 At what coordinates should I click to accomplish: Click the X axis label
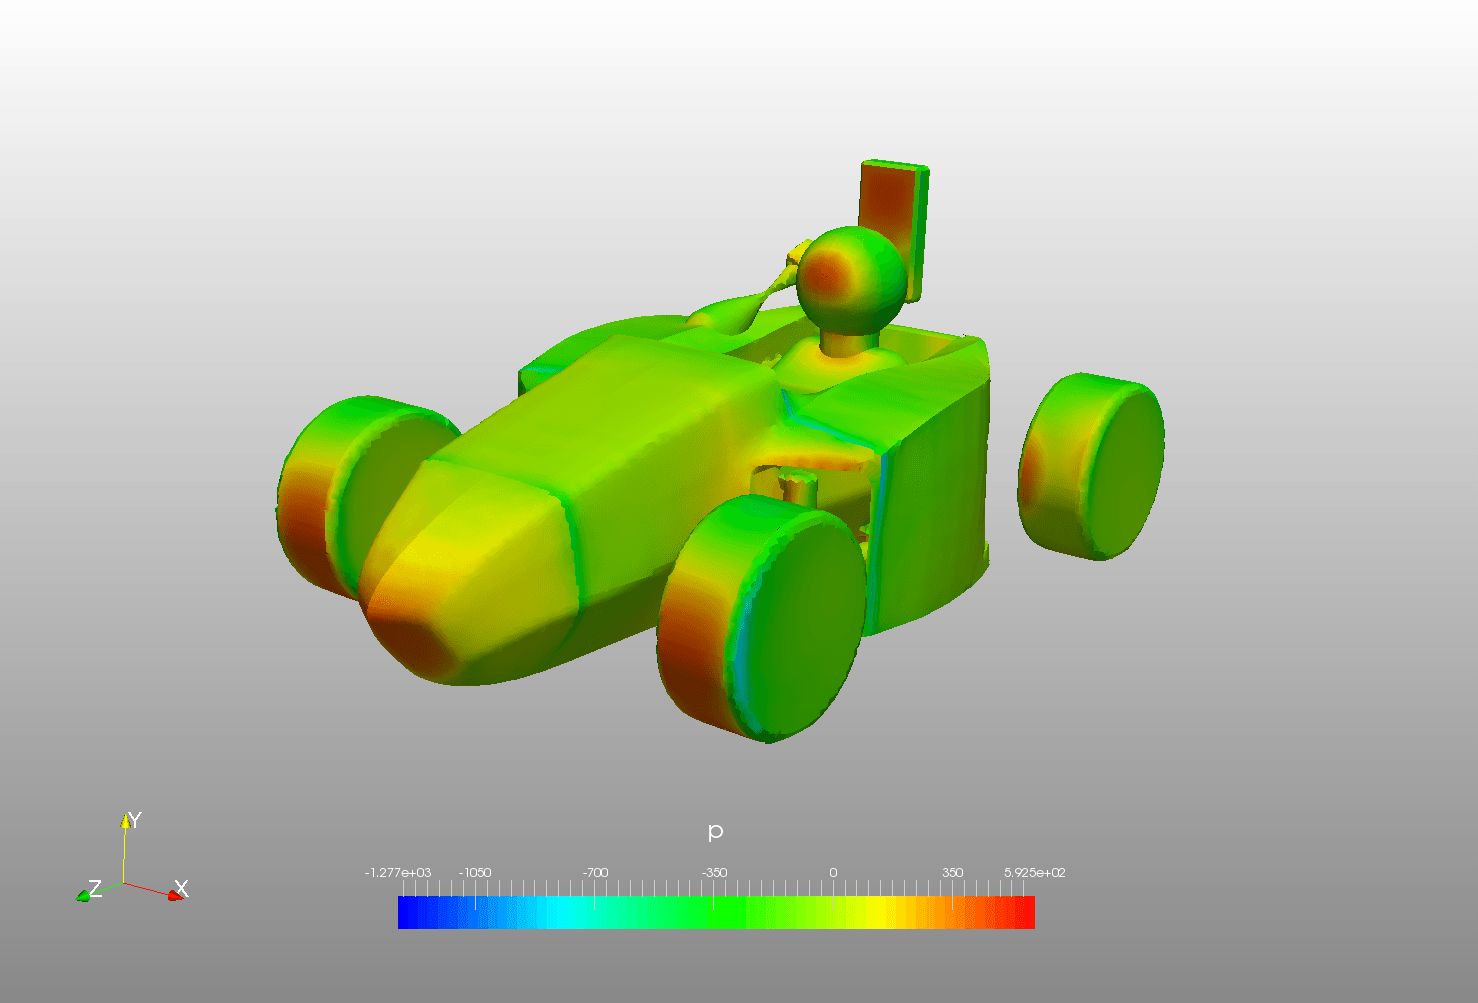point(181,888)
